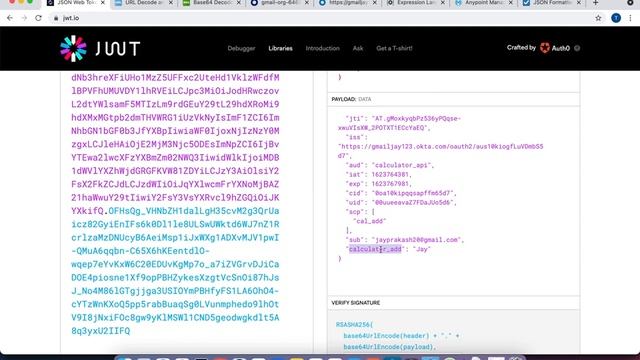Image resolution: width=640 pixels, height=360 pixels.
Task: Bookmark this page with the star icon
Action: (598, 18)
